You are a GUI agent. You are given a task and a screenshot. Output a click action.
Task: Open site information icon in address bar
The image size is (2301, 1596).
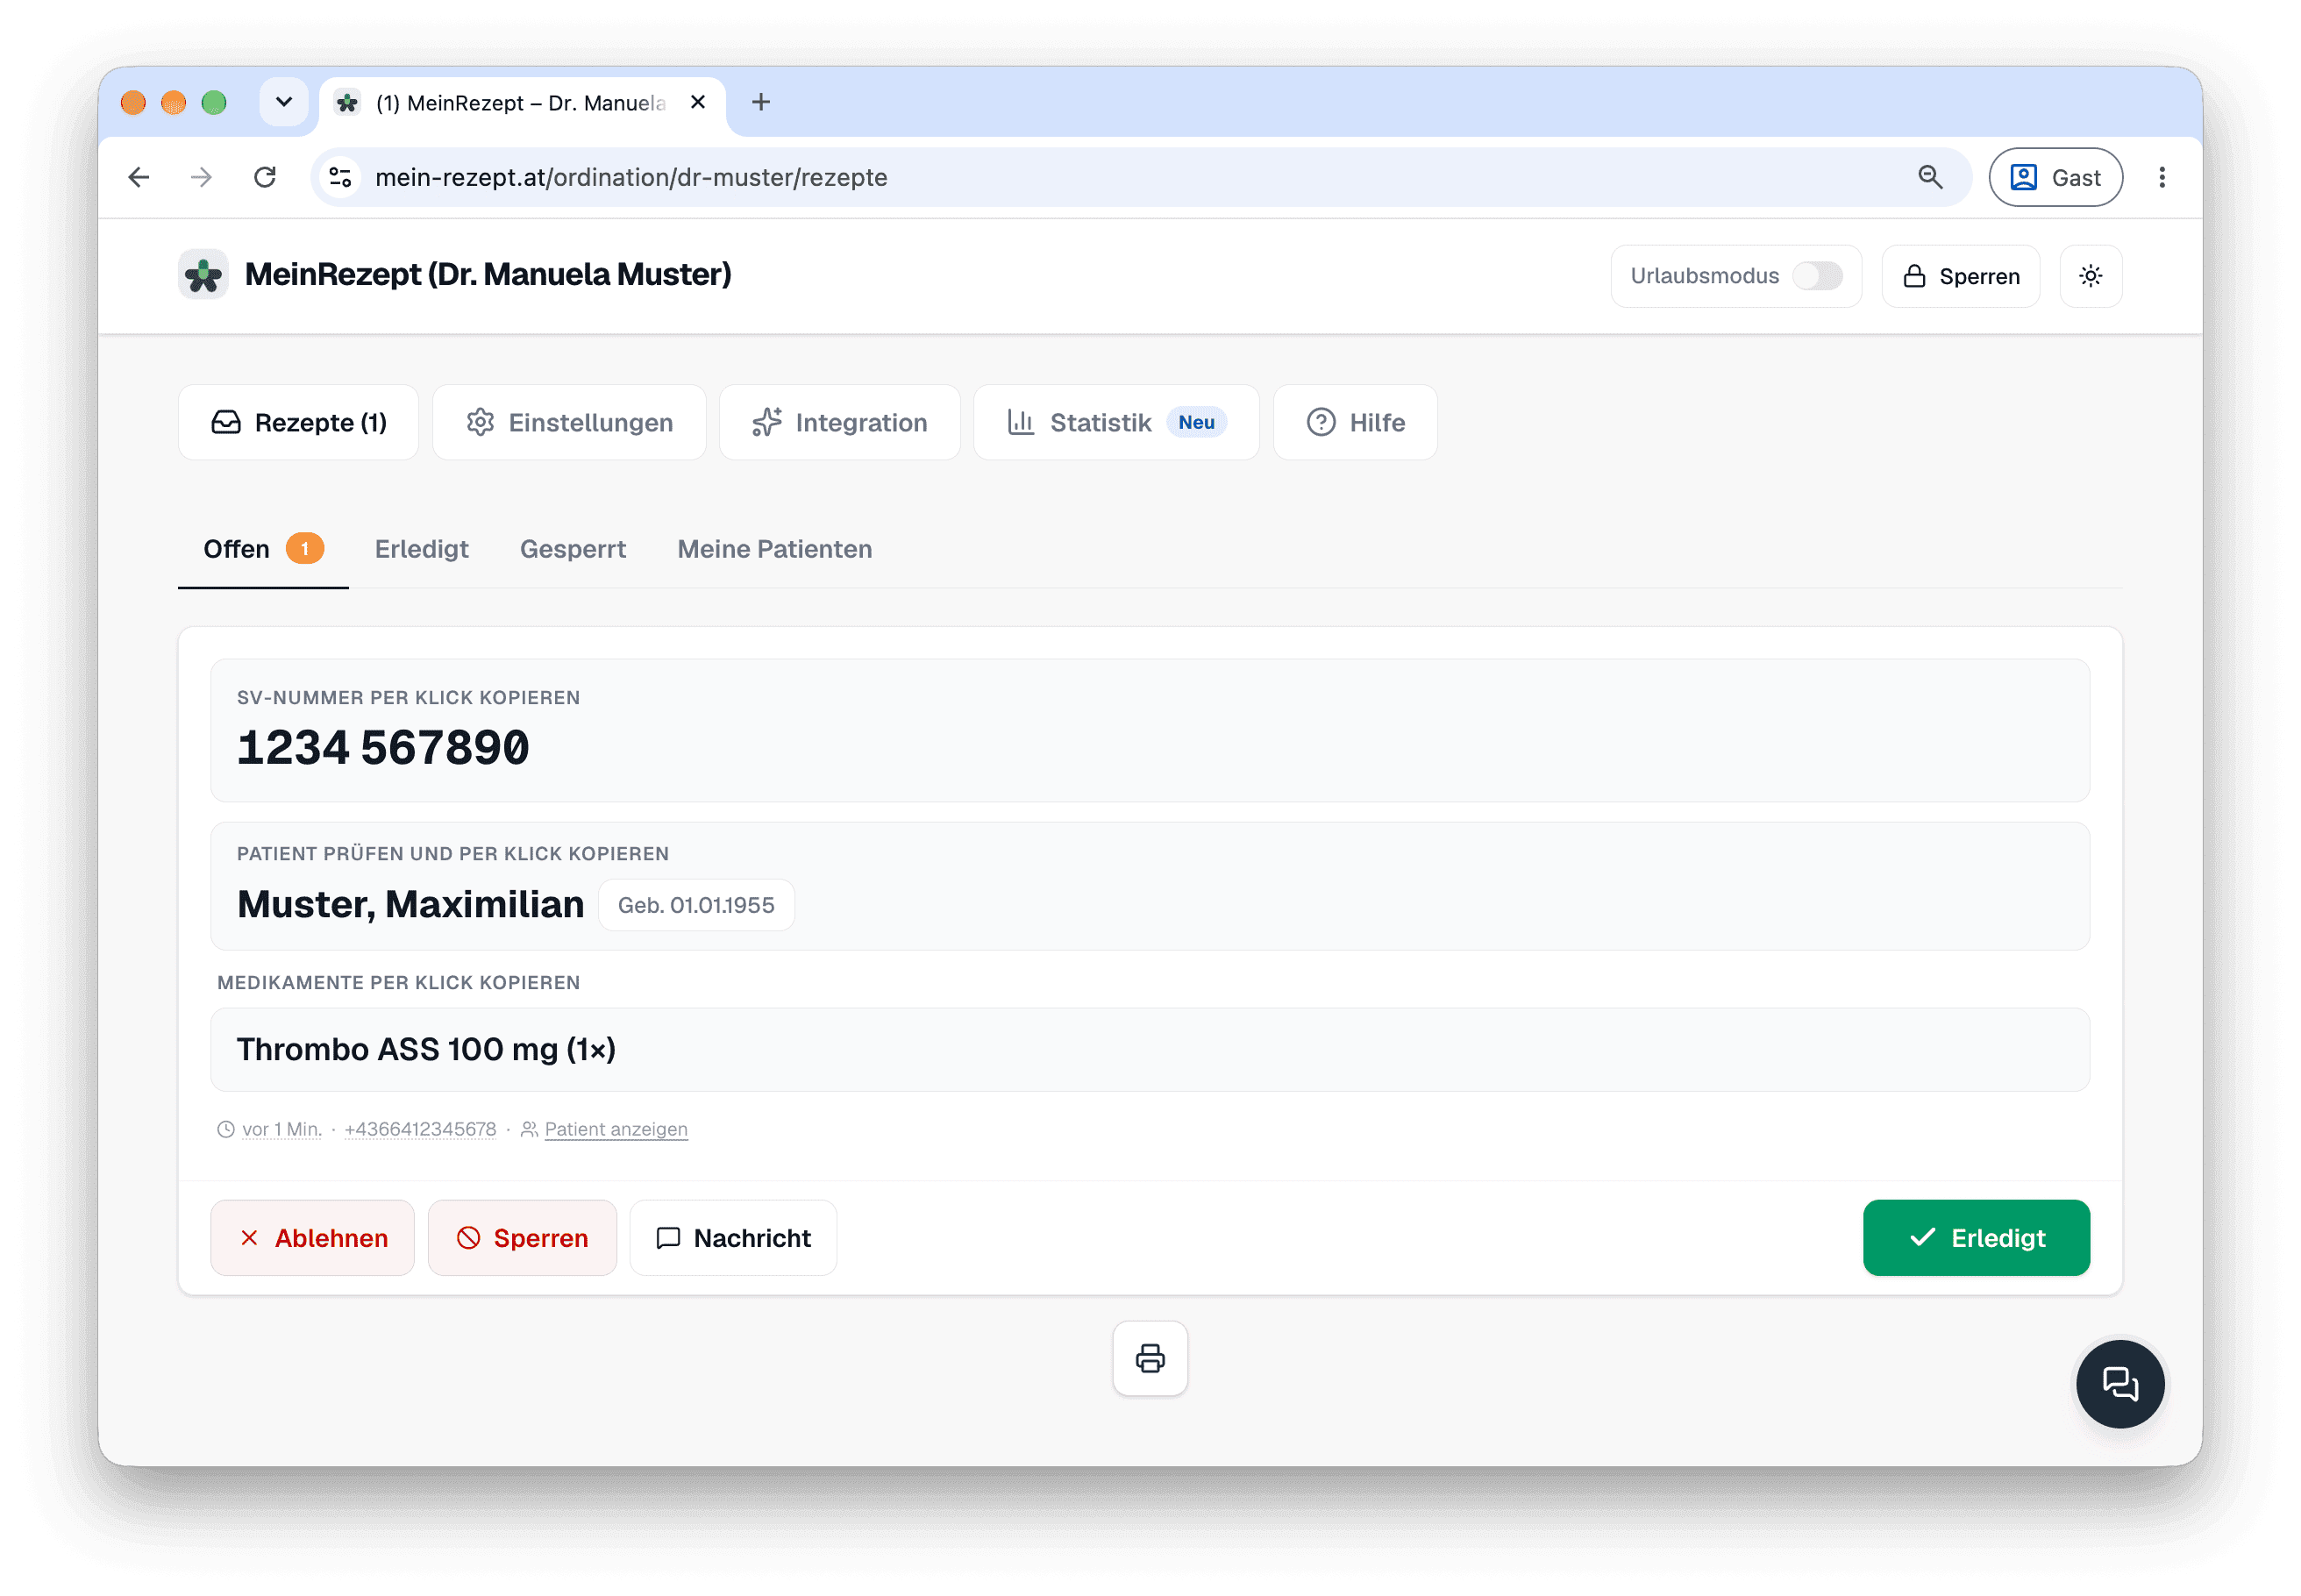(340, 177)
